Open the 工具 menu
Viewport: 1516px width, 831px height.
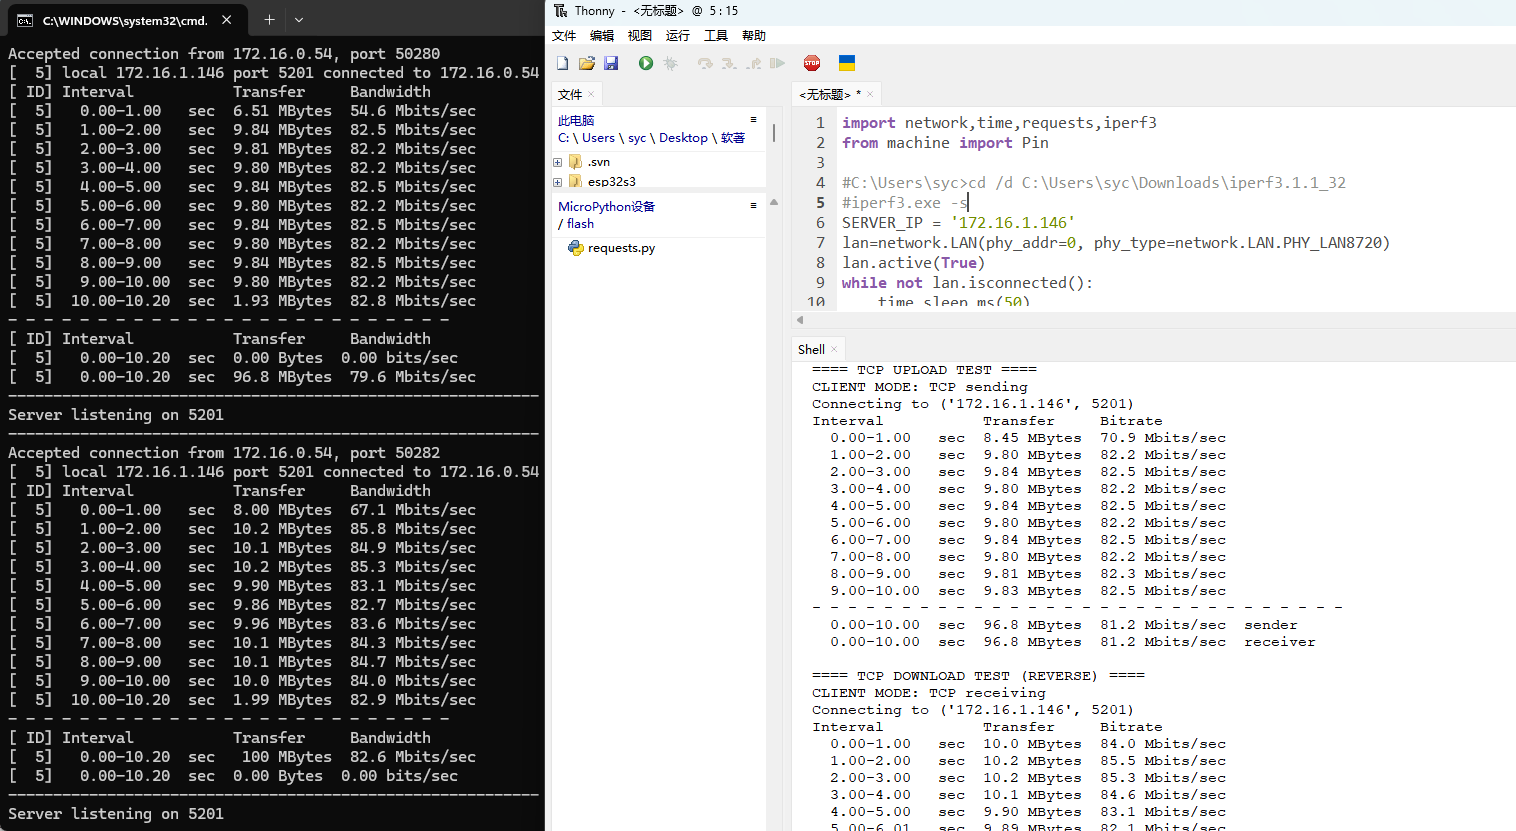pos(716,35)
